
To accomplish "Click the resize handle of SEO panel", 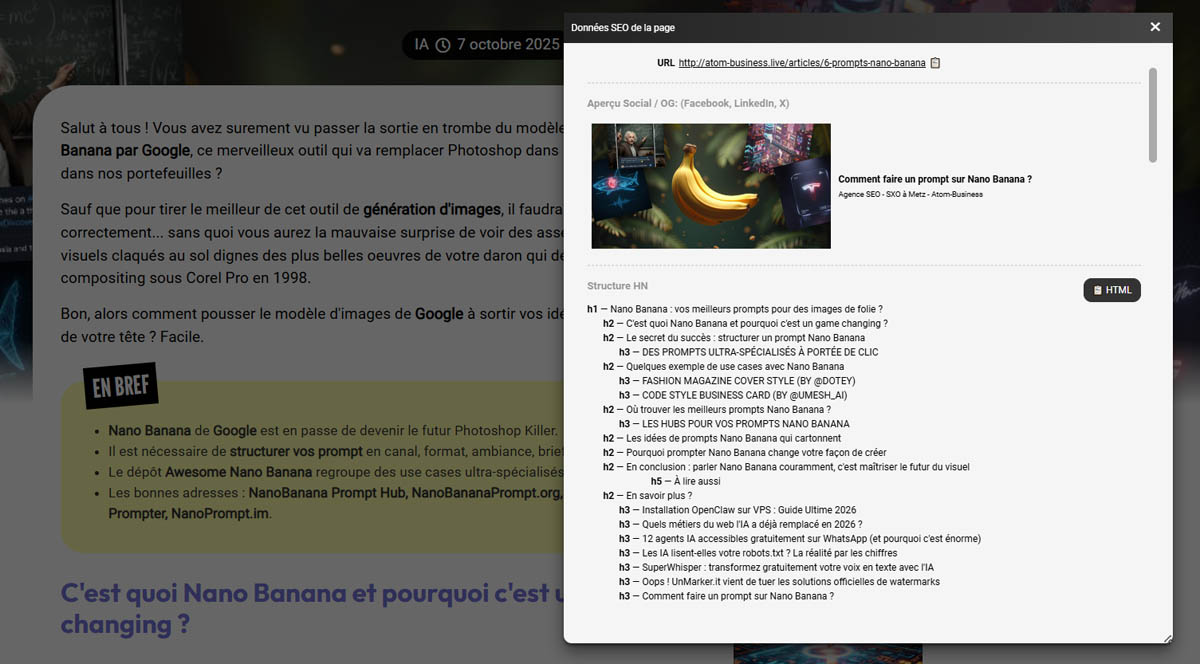I will pos(1166,637).
